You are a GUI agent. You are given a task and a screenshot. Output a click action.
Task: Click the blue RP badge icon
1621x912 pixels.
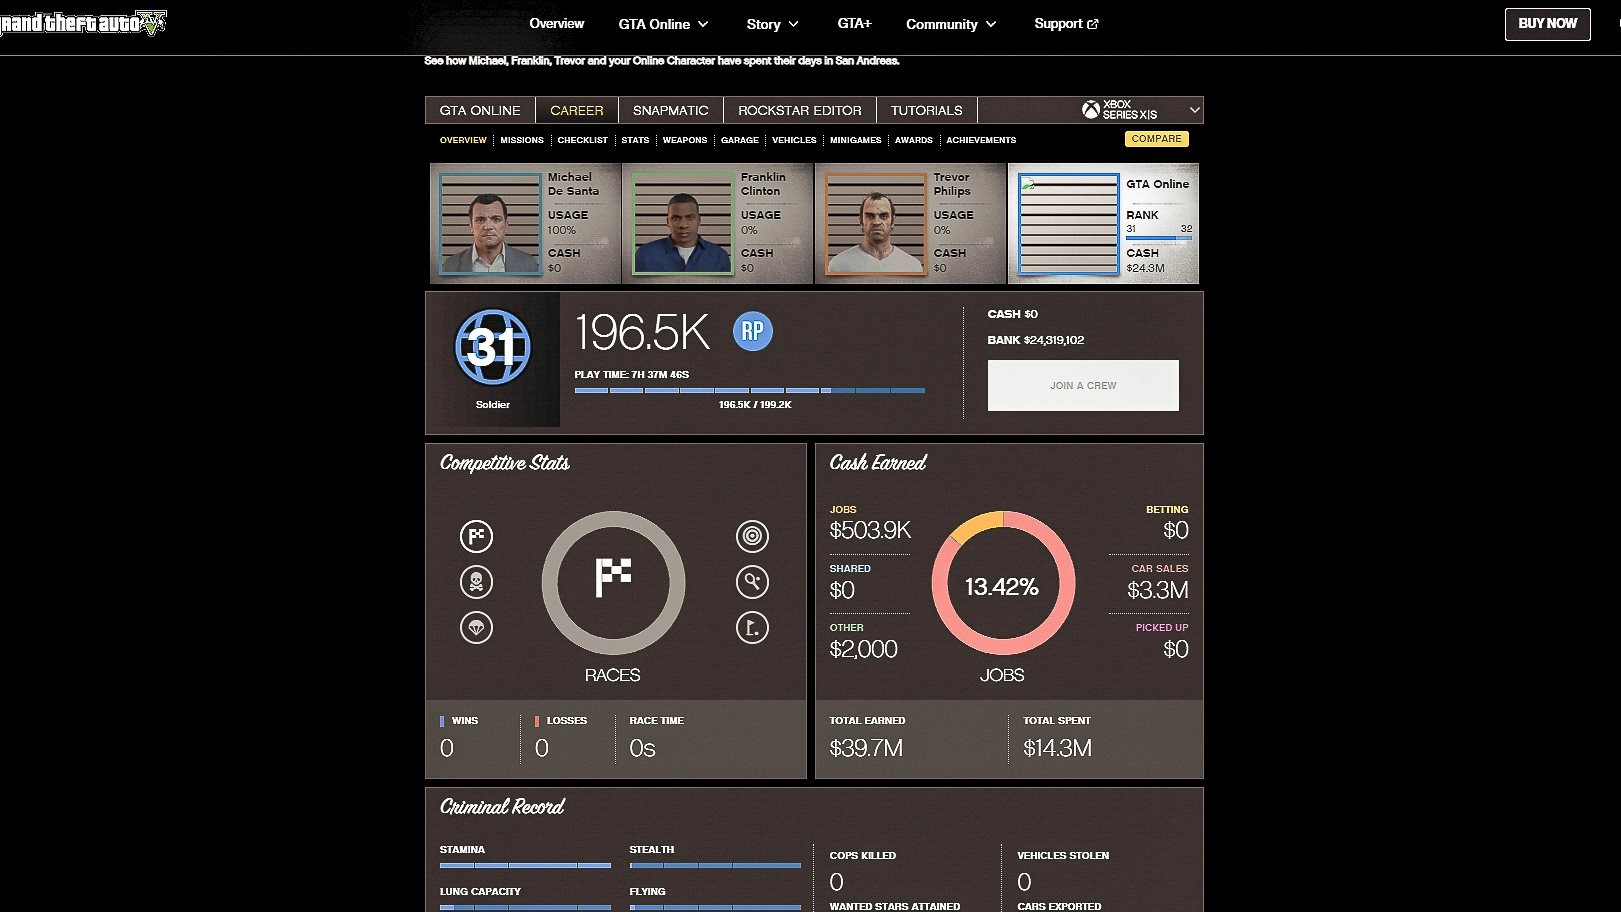tap(753, 331)
